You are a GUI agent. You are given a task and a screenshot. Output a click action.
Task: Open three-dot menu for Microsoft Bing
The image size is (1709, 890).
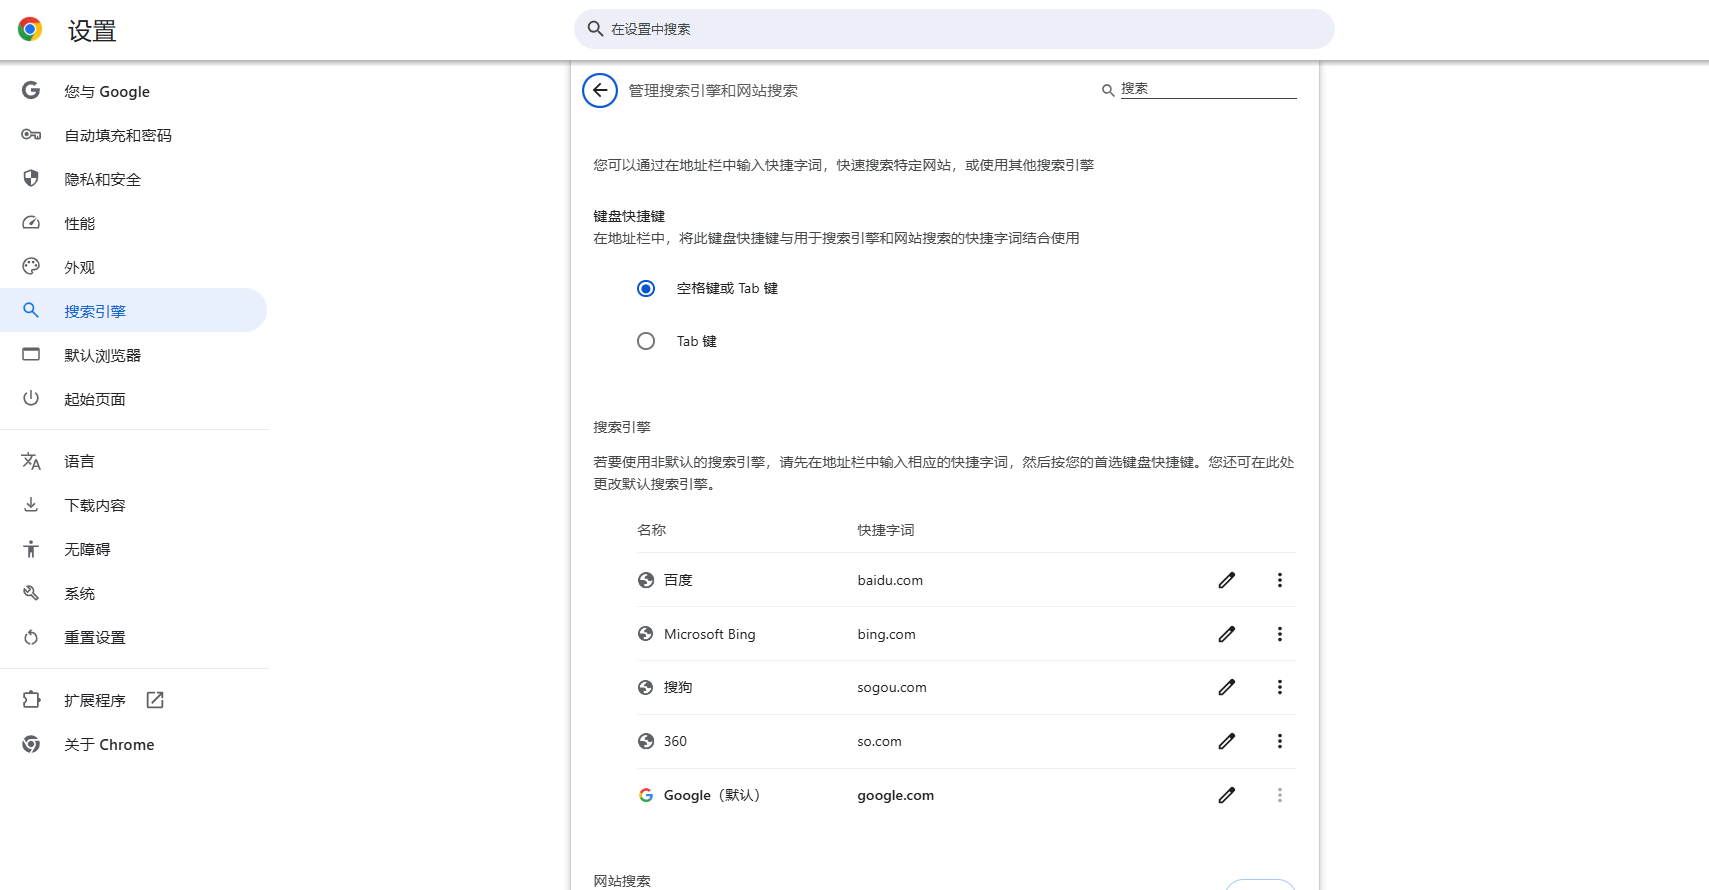1279,634
